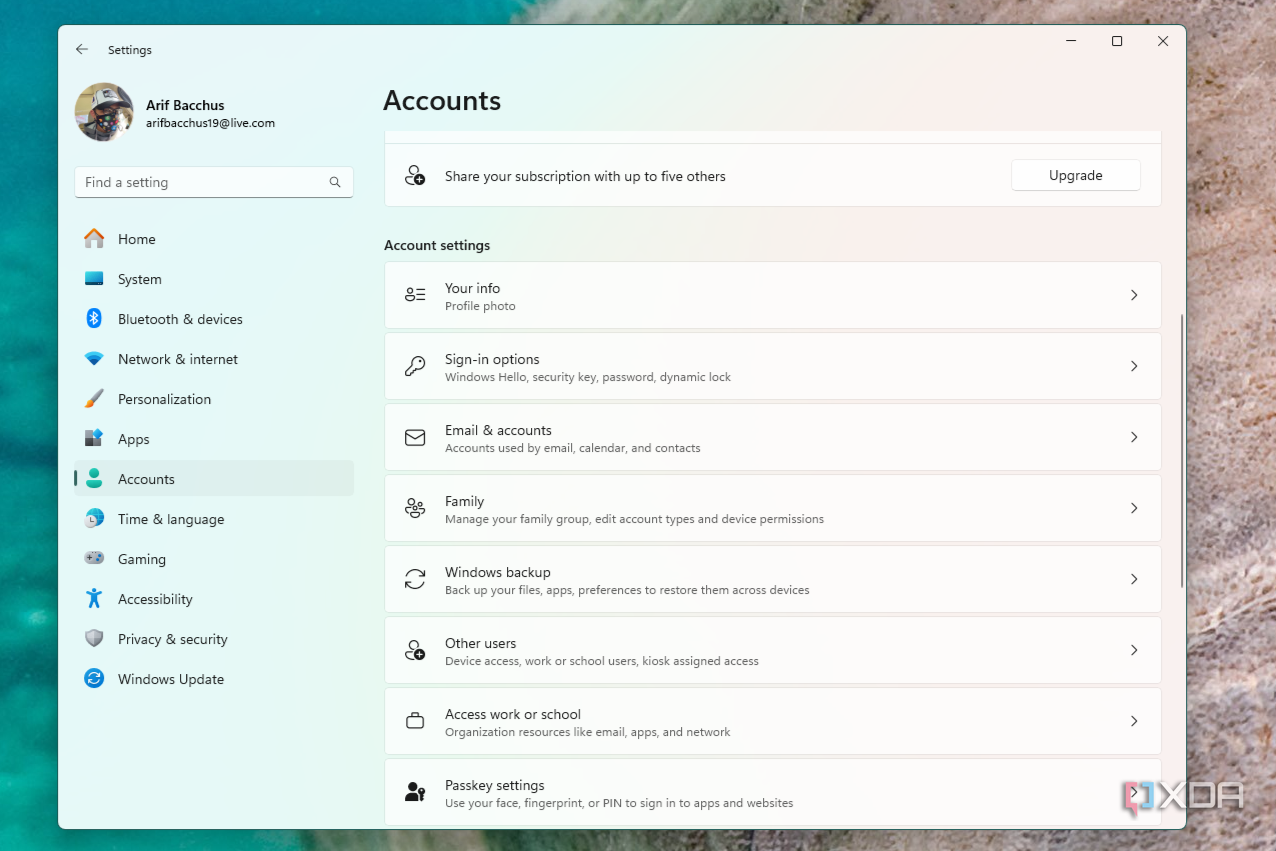Open Passkey settings via its chevron
1276x851 pixels.
(1133, 792)
